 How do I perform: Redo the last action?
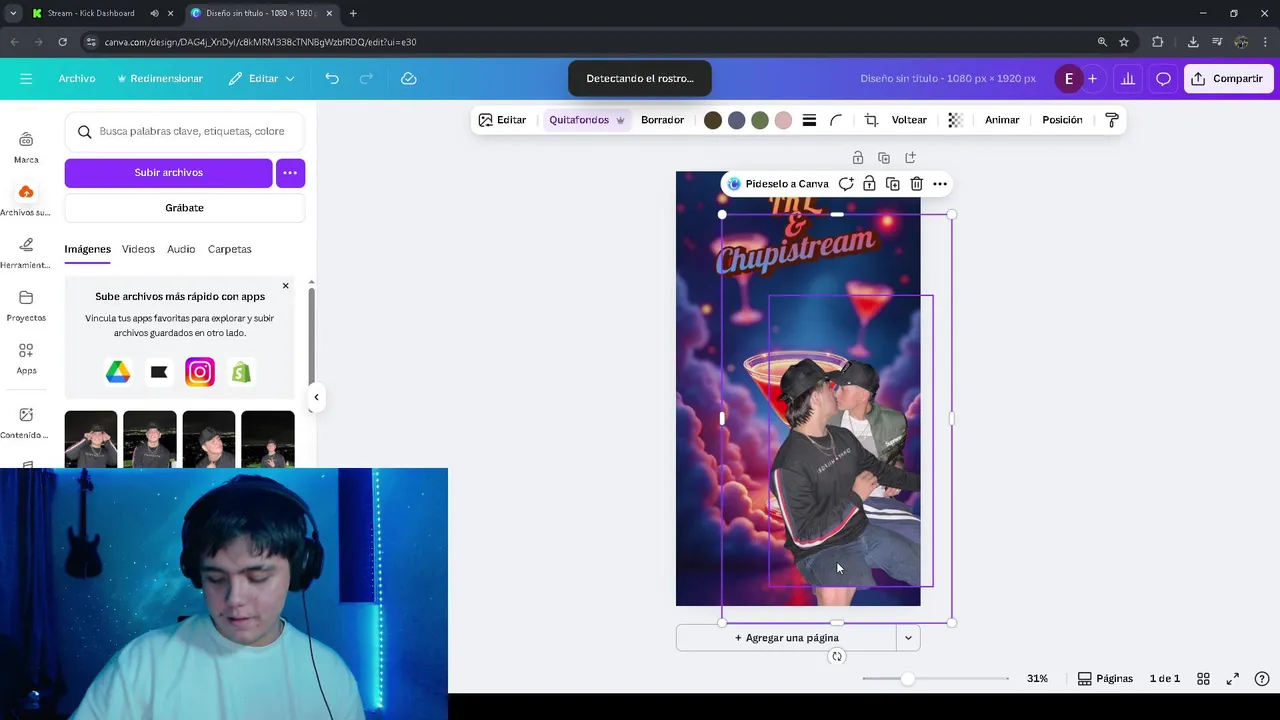pyautogui.click(x=366, y=78)
